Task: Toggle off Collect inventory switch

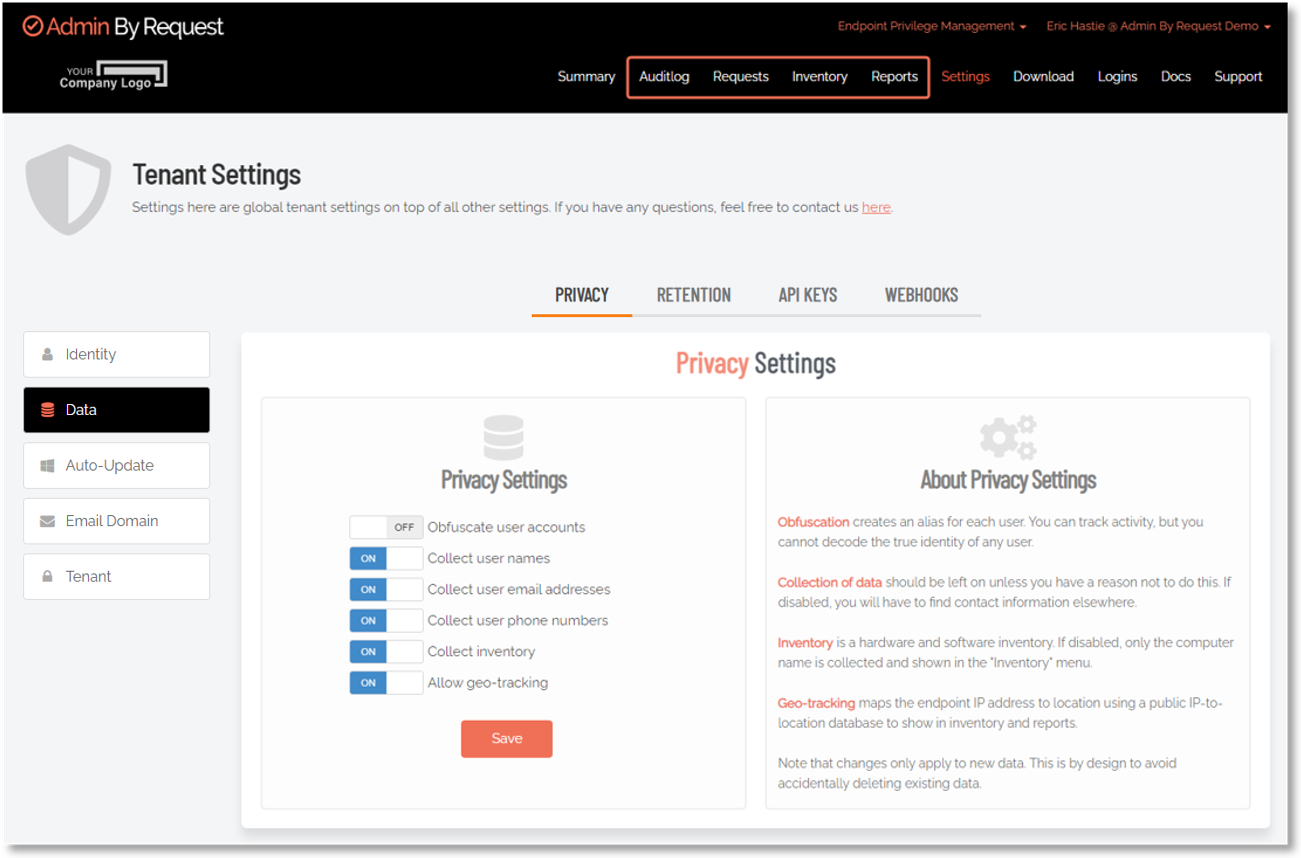Action: tap(385, 652)
